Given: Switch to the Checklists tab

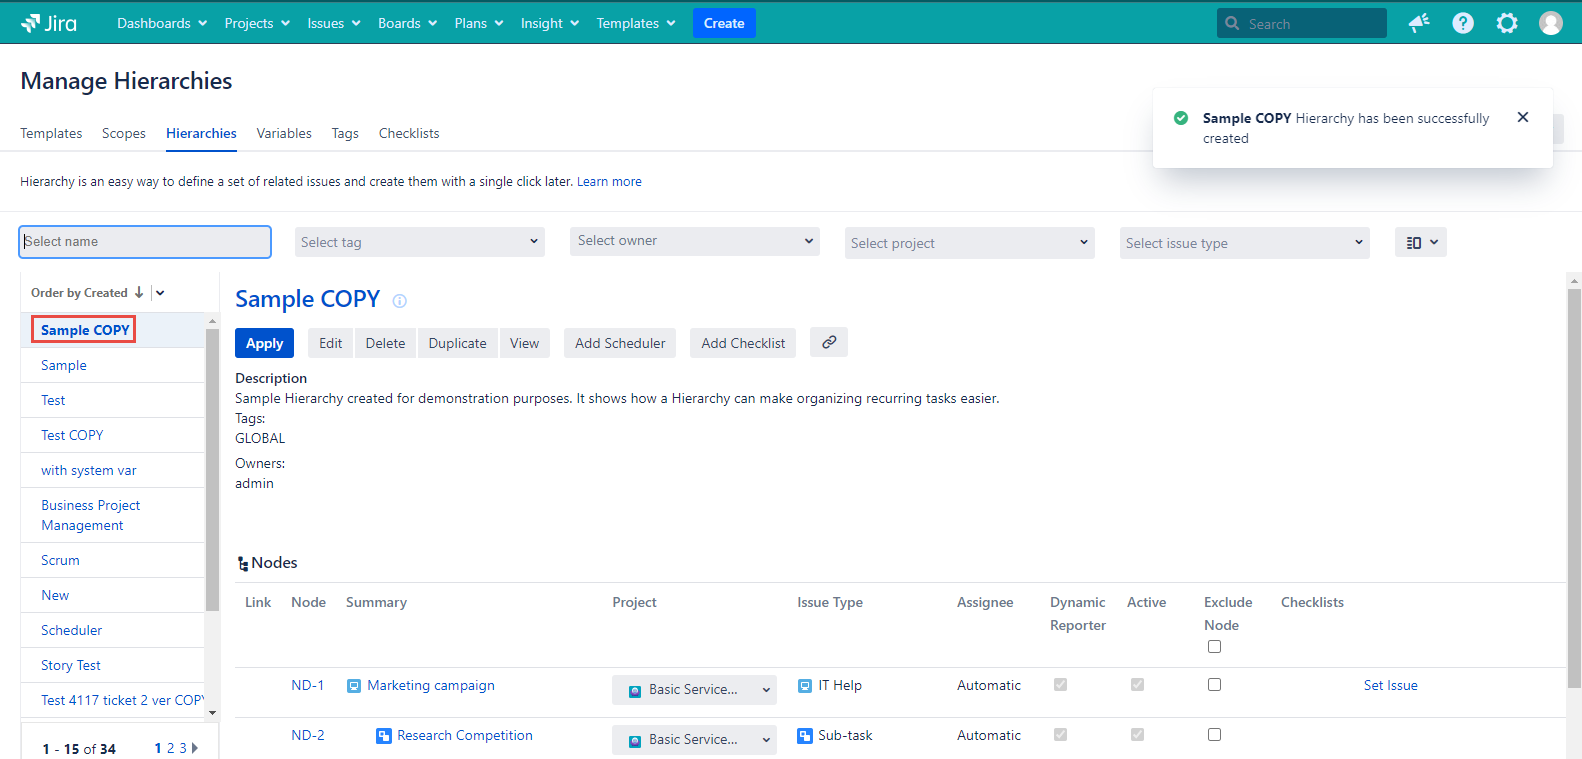Looking at the screenshot, I should point(409,133).
